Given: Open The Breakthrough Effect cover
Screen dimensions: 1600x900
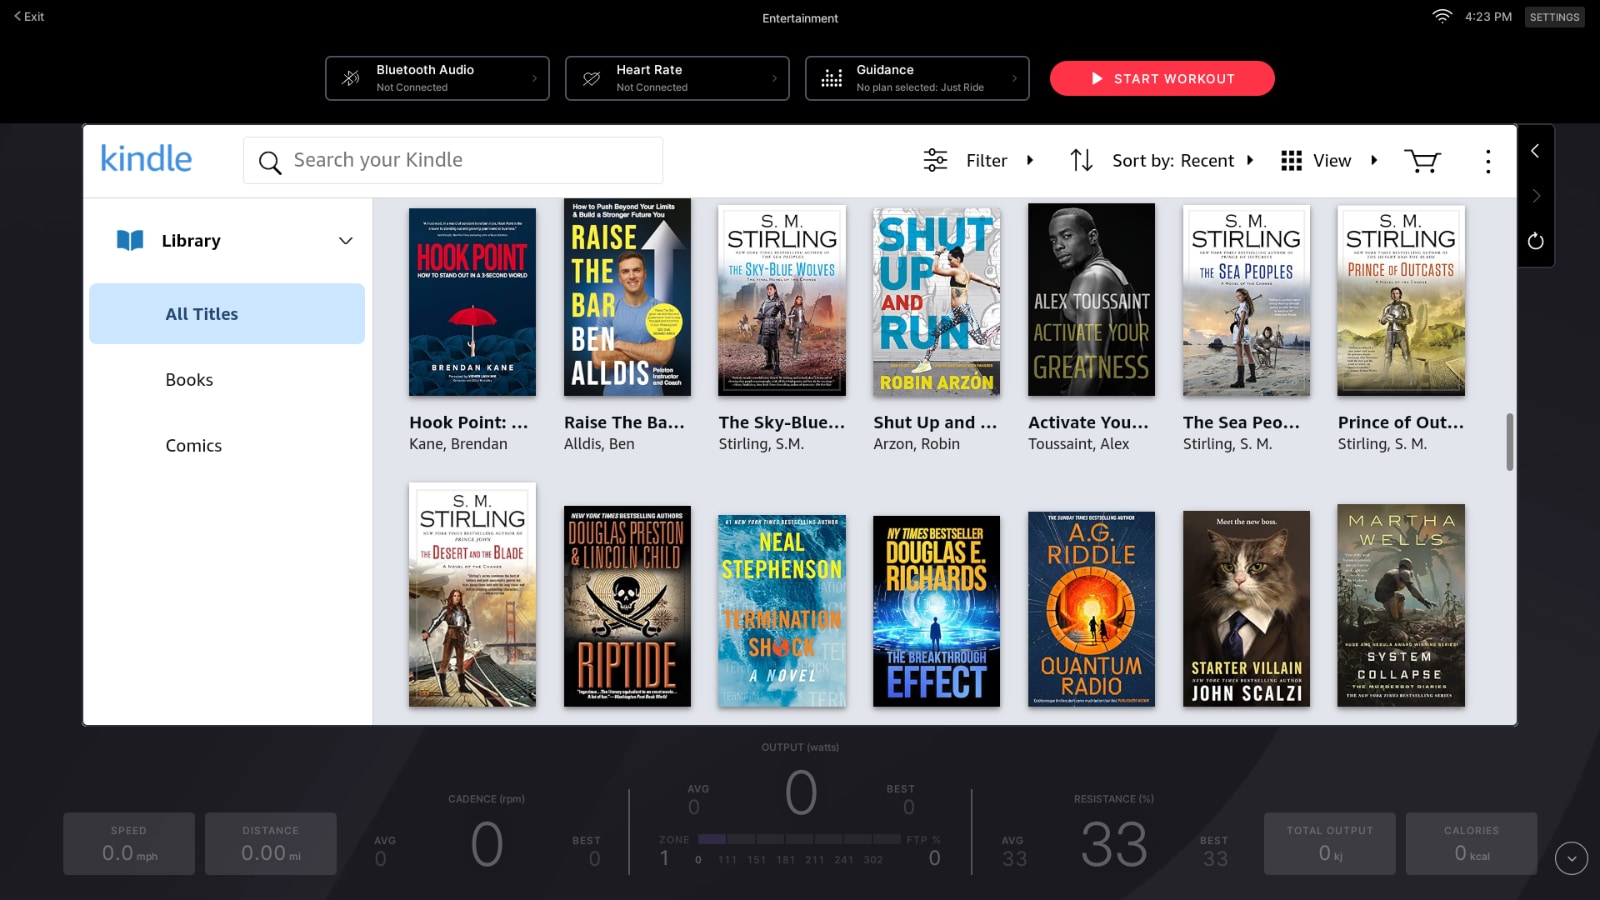Looking at the screenshot, I should 936,611.
